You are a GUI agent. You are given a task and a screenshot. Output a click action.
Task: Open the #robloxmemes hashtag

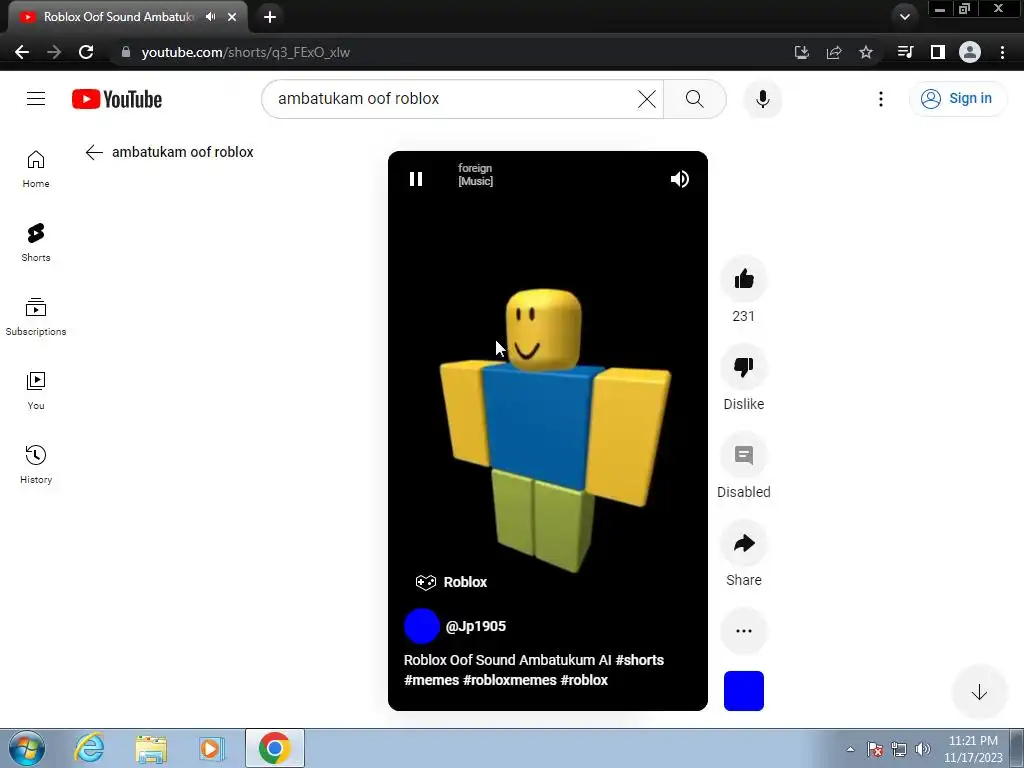[509, 680]
